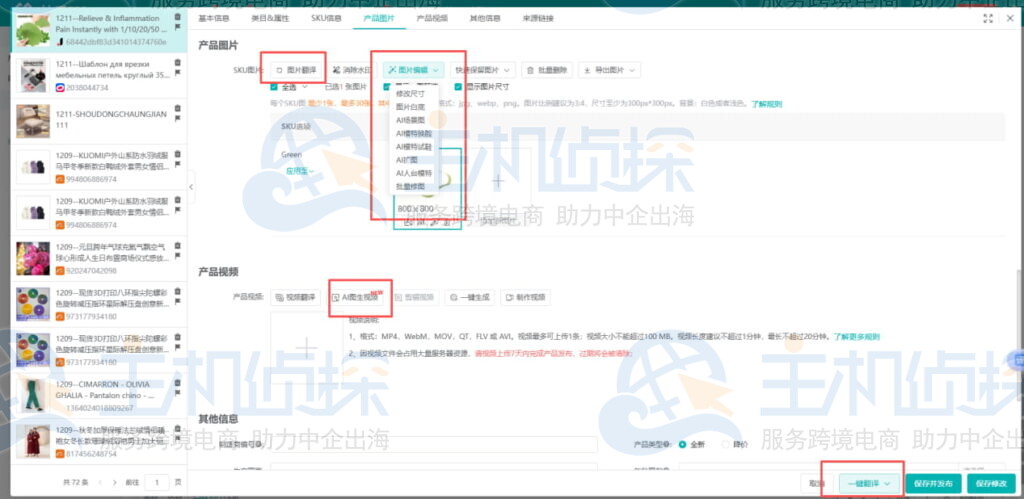
Task: Click the AI图生视频 button
Action: [x=355, y=297]
